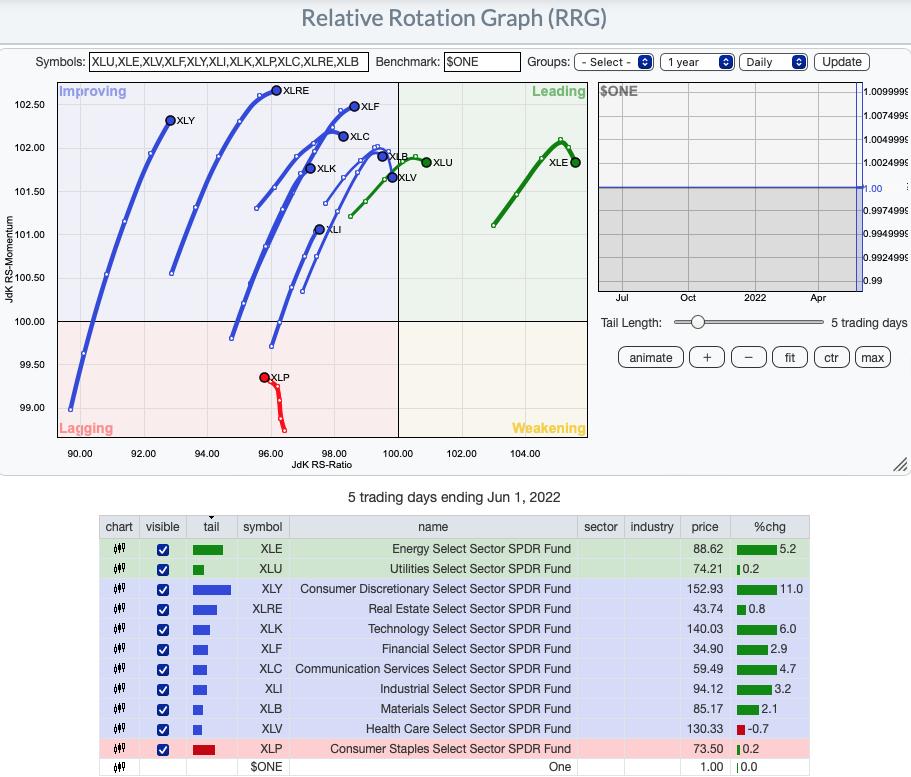Select the XLY data point on graph
The image size is (911, 777).
tap(170, 120)
